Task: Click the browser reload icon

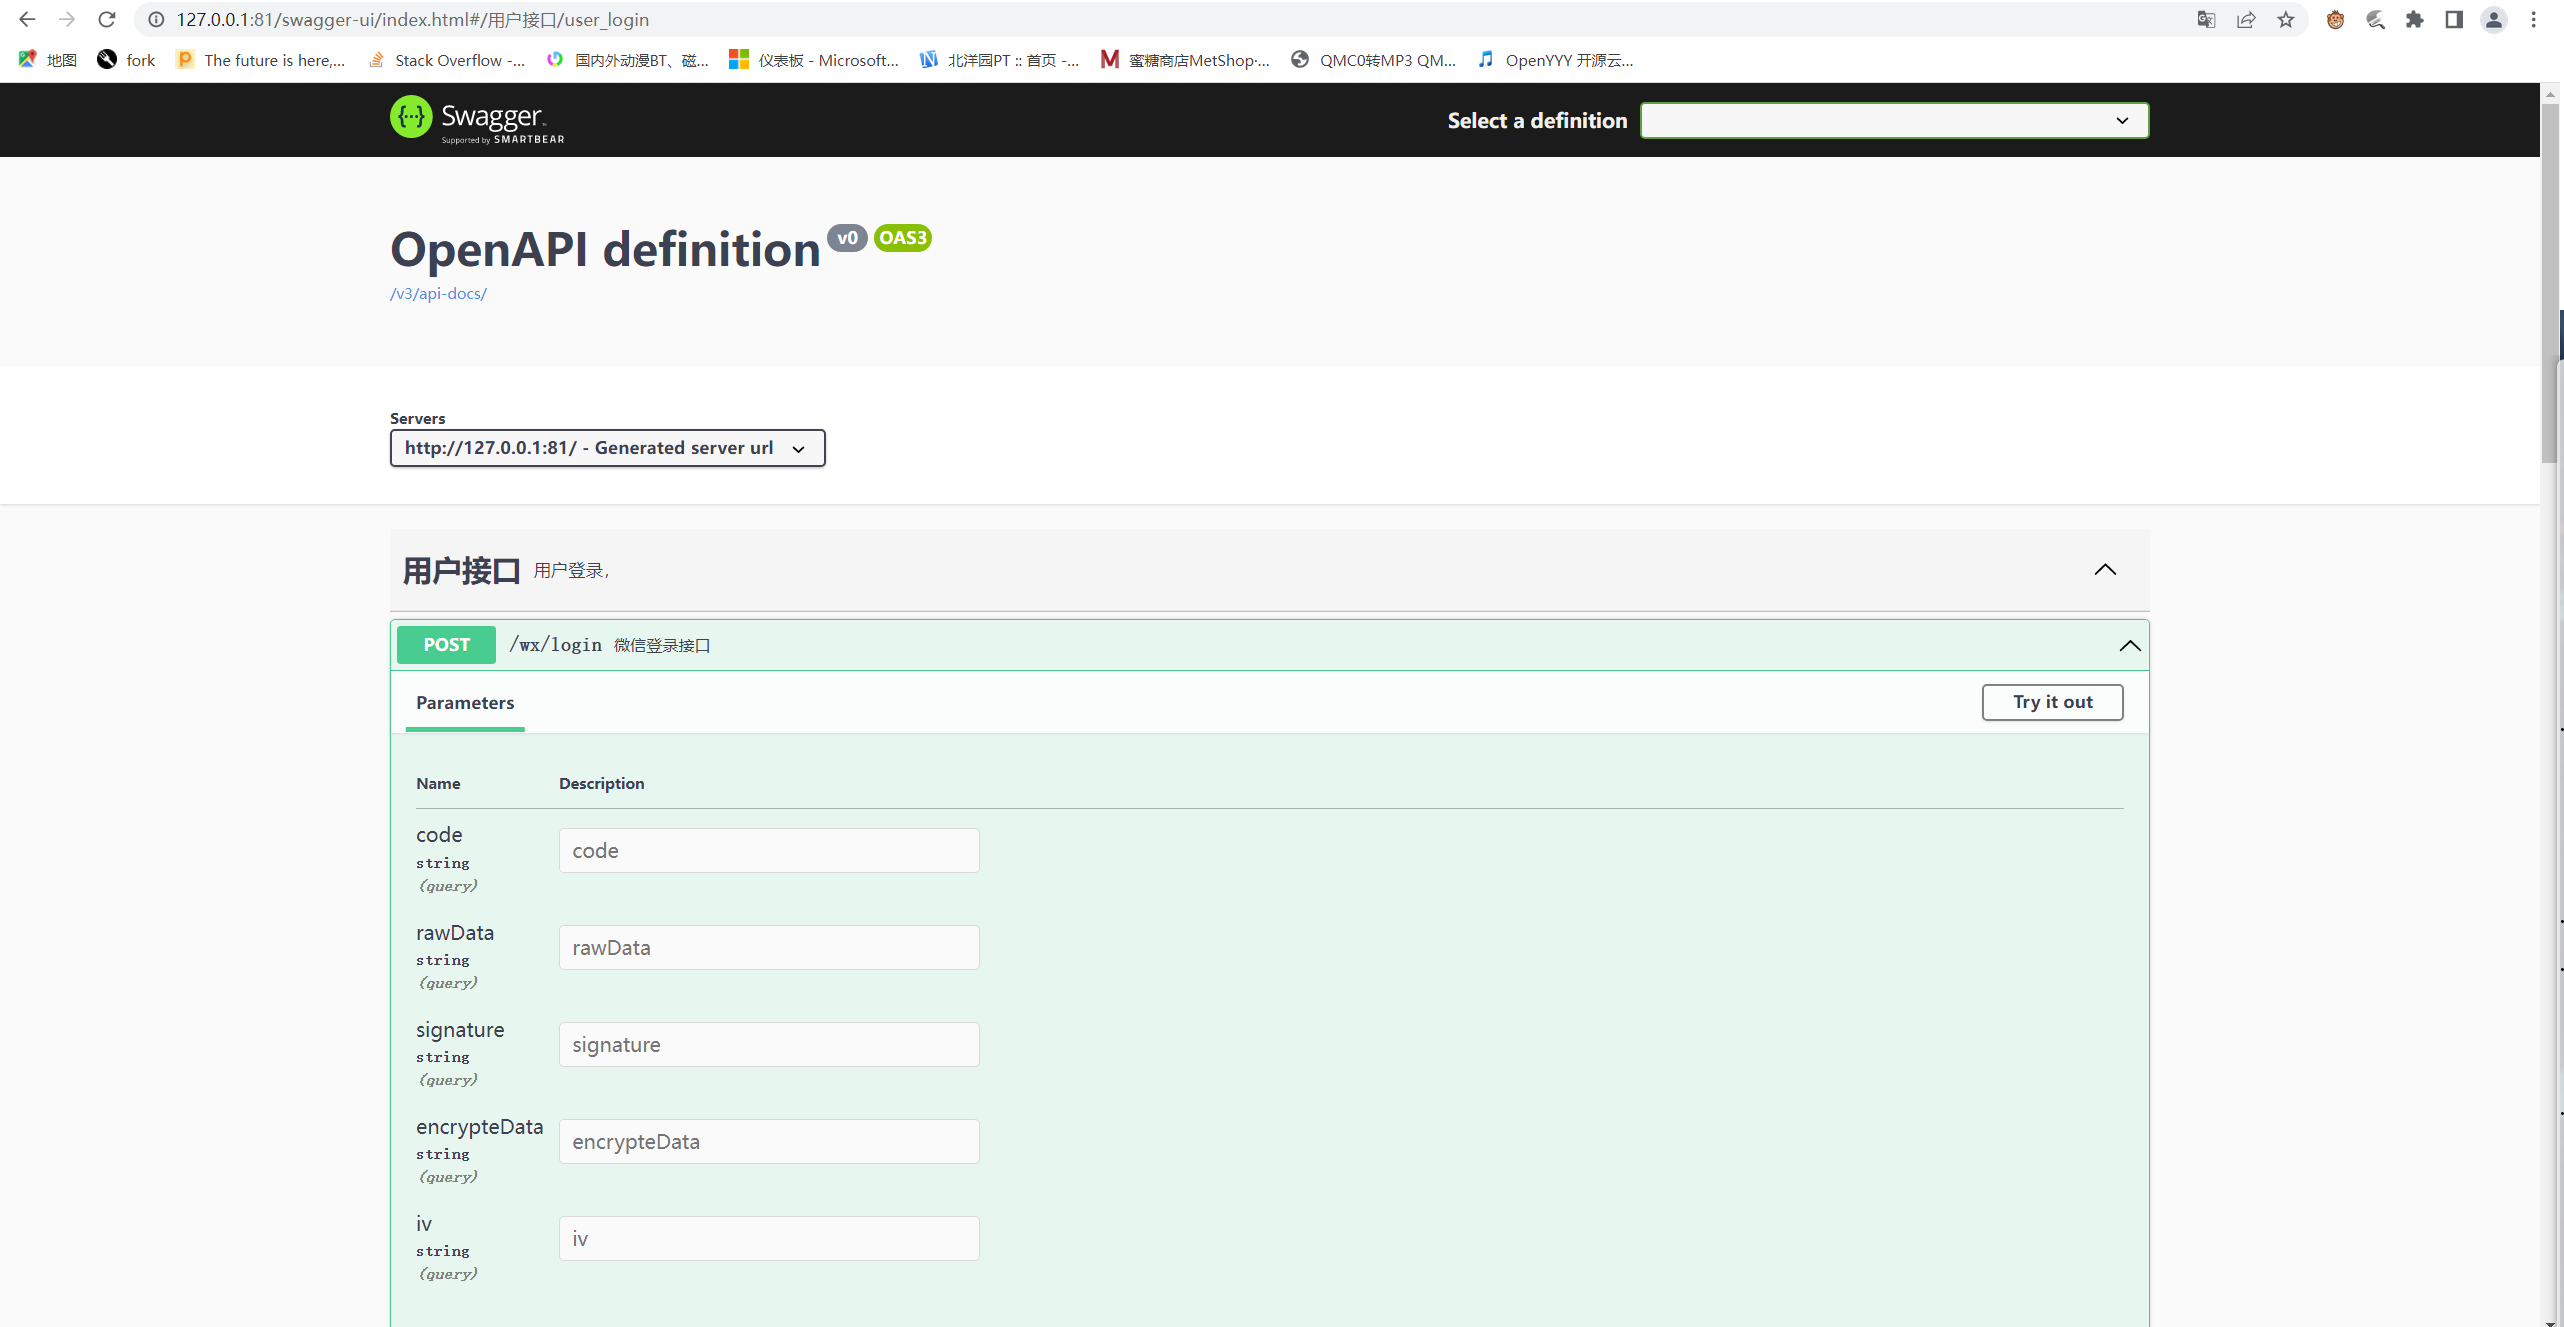Action: (x=107, y=19)
